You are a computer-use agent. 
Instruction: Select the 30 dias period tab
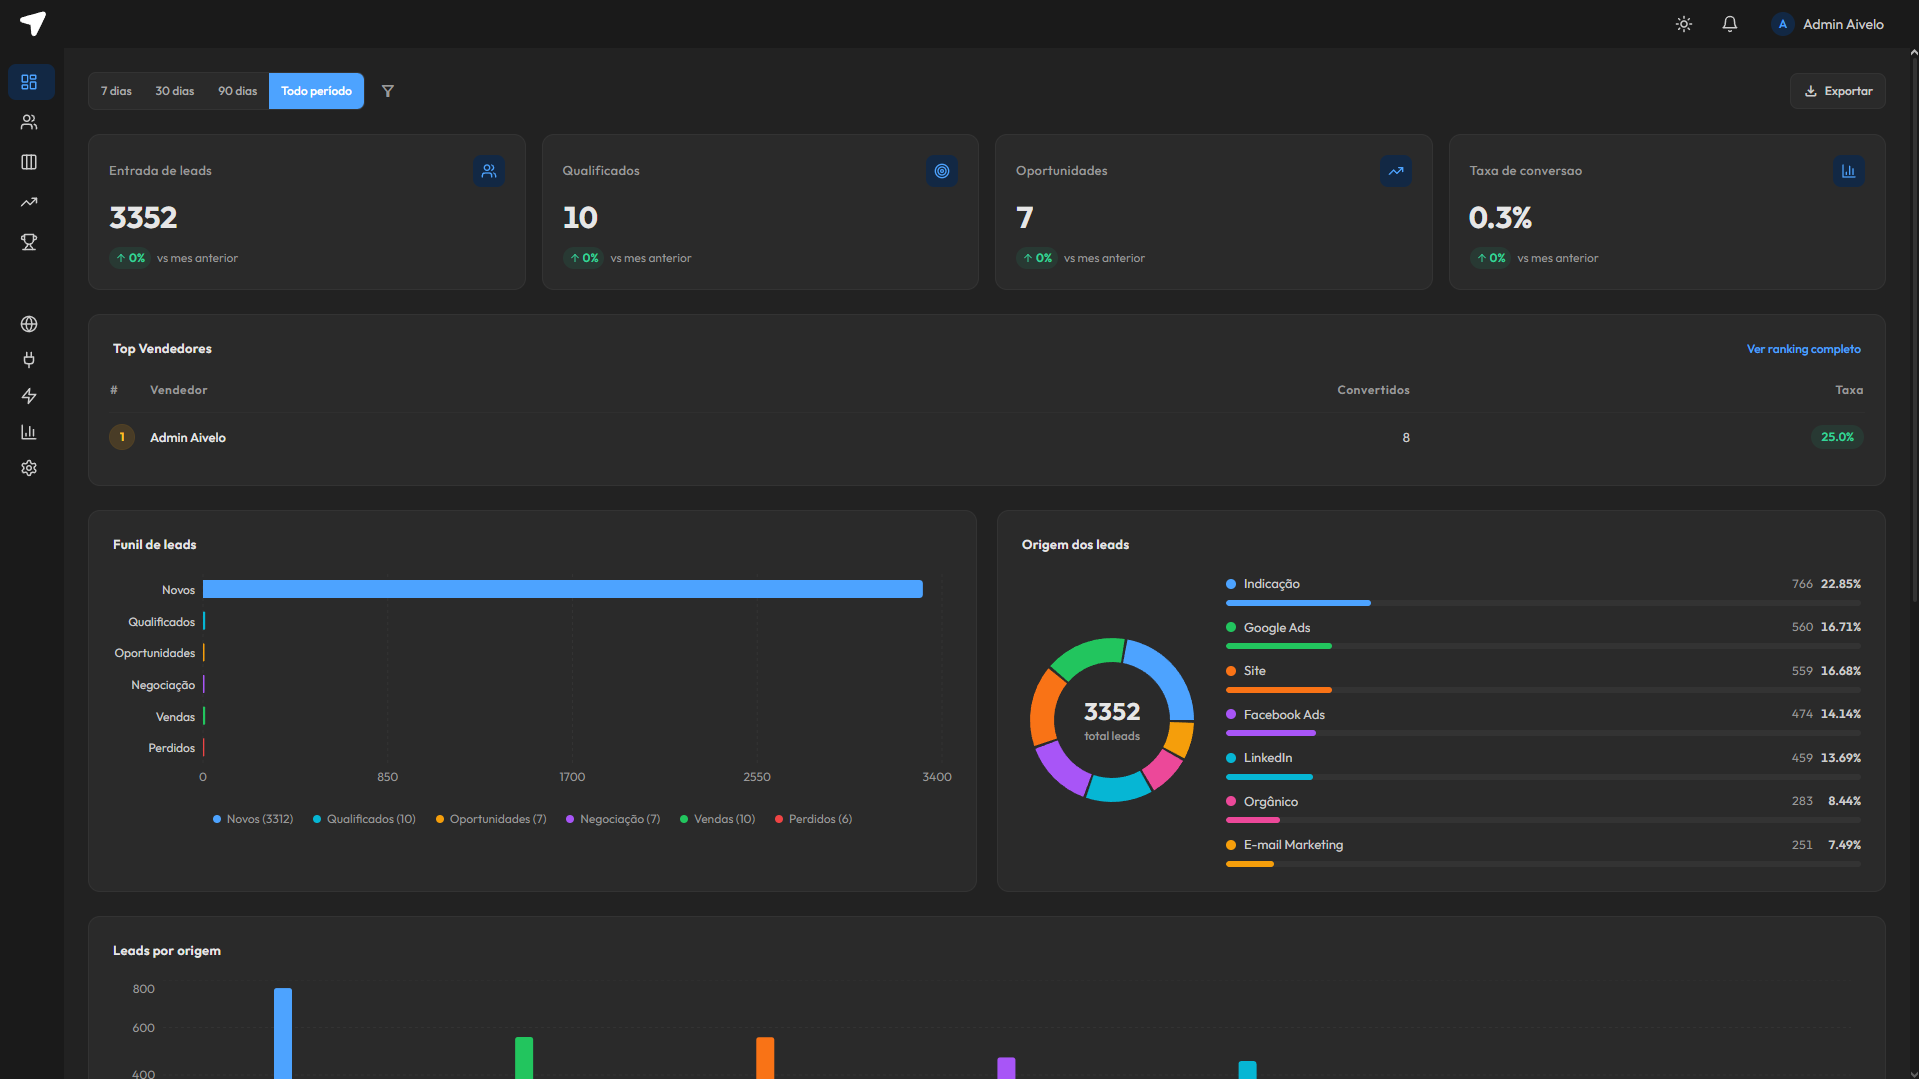click(175, 91)
